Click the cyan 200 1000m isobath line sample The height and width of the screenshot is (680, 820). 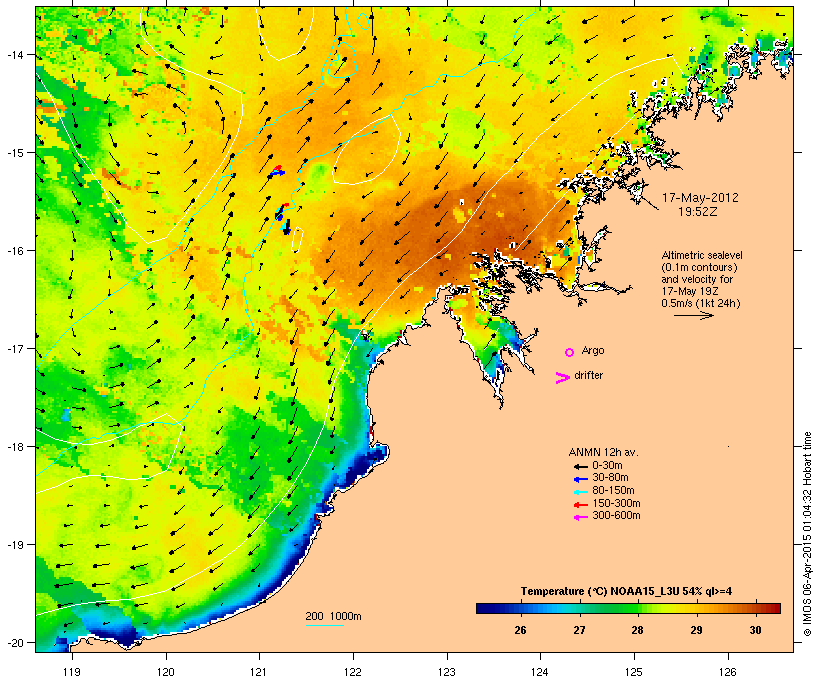tap(324, 625)
